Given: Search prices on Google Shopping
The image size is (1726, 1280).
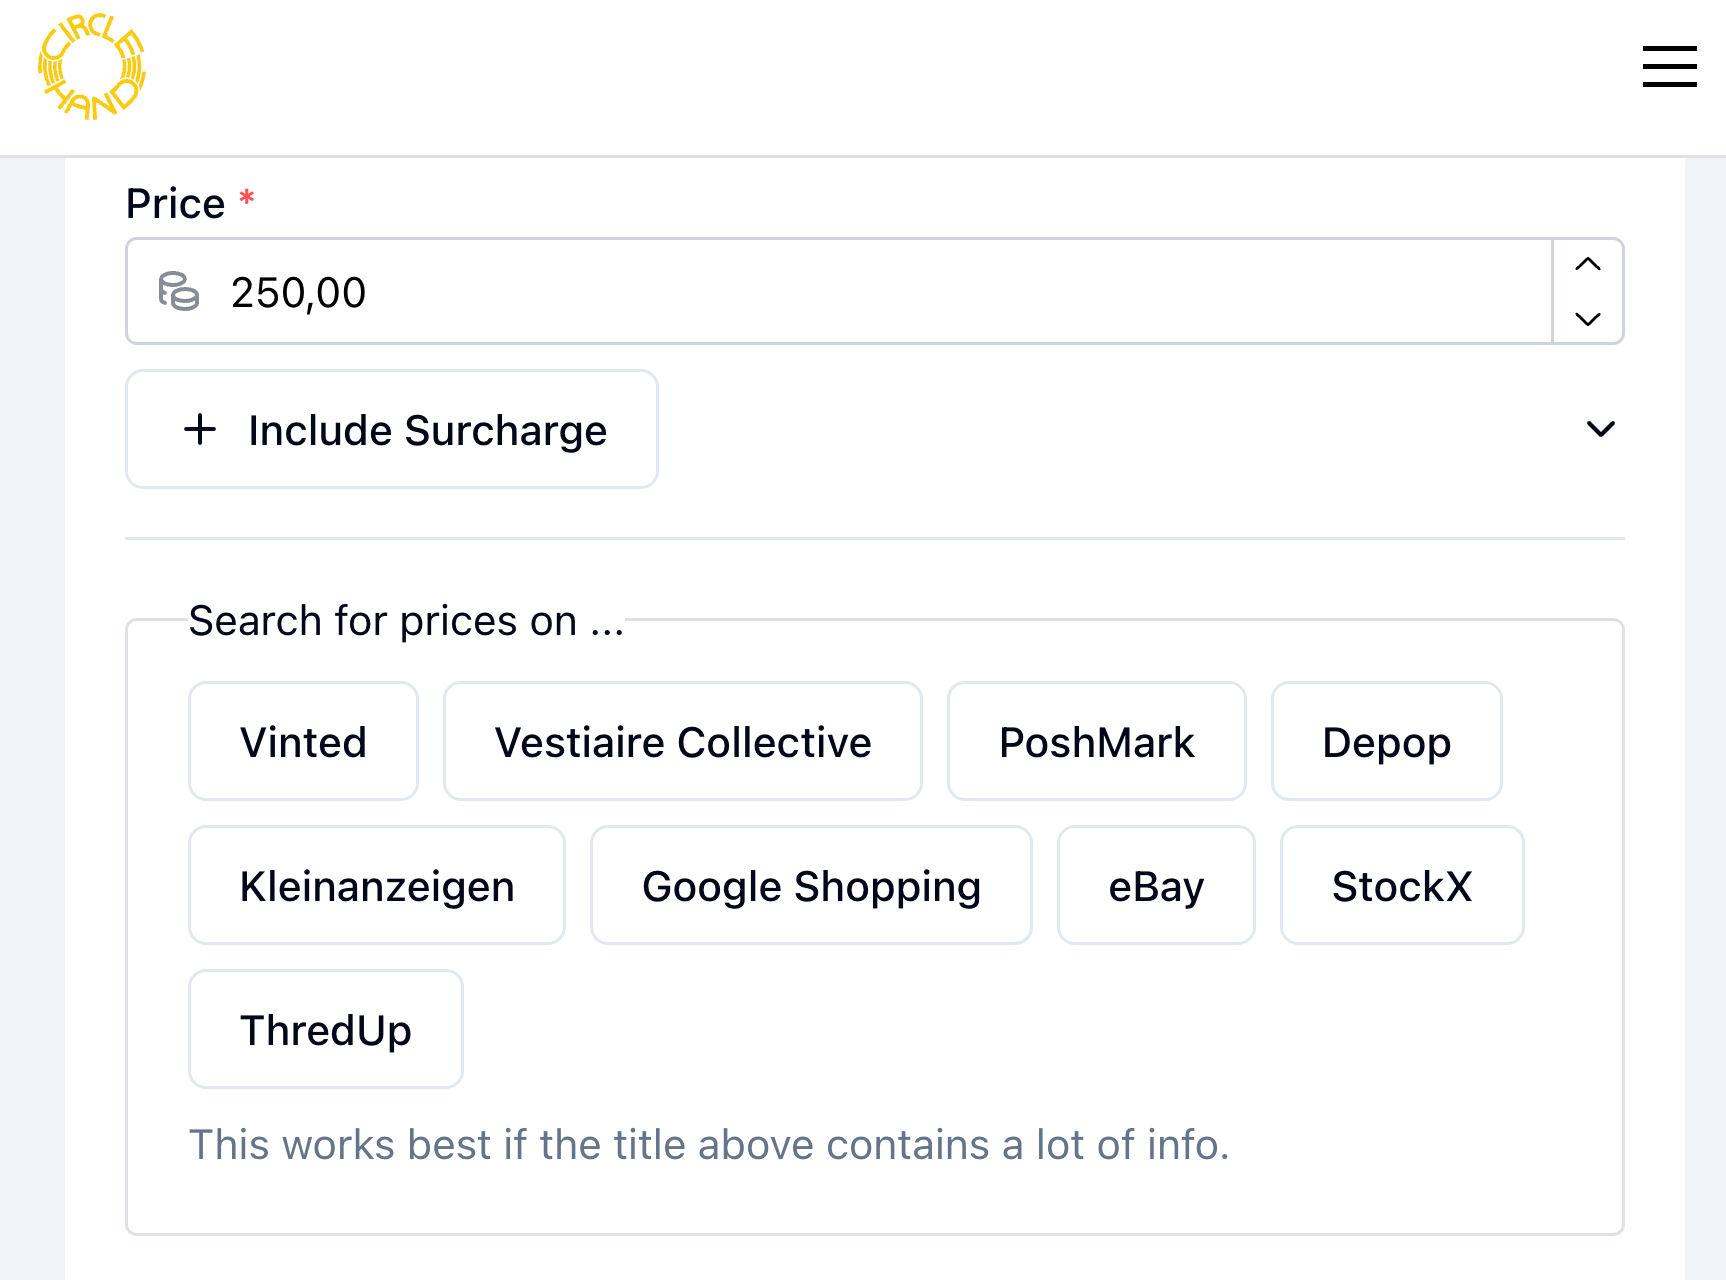Looking at the screenshot, I should [x=811, y=885].
